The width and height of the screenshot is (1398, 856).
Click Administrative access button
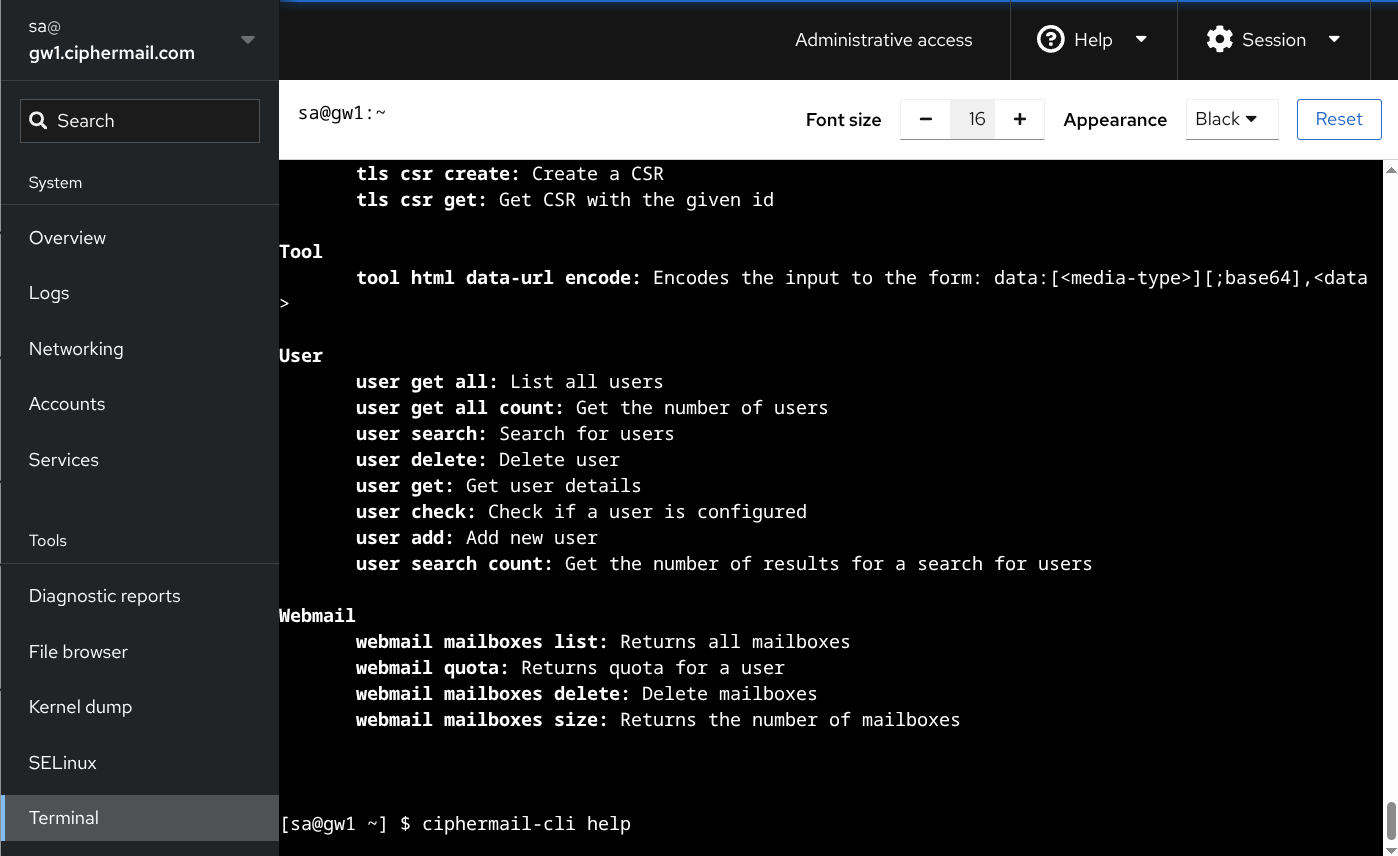click(883, 40)
